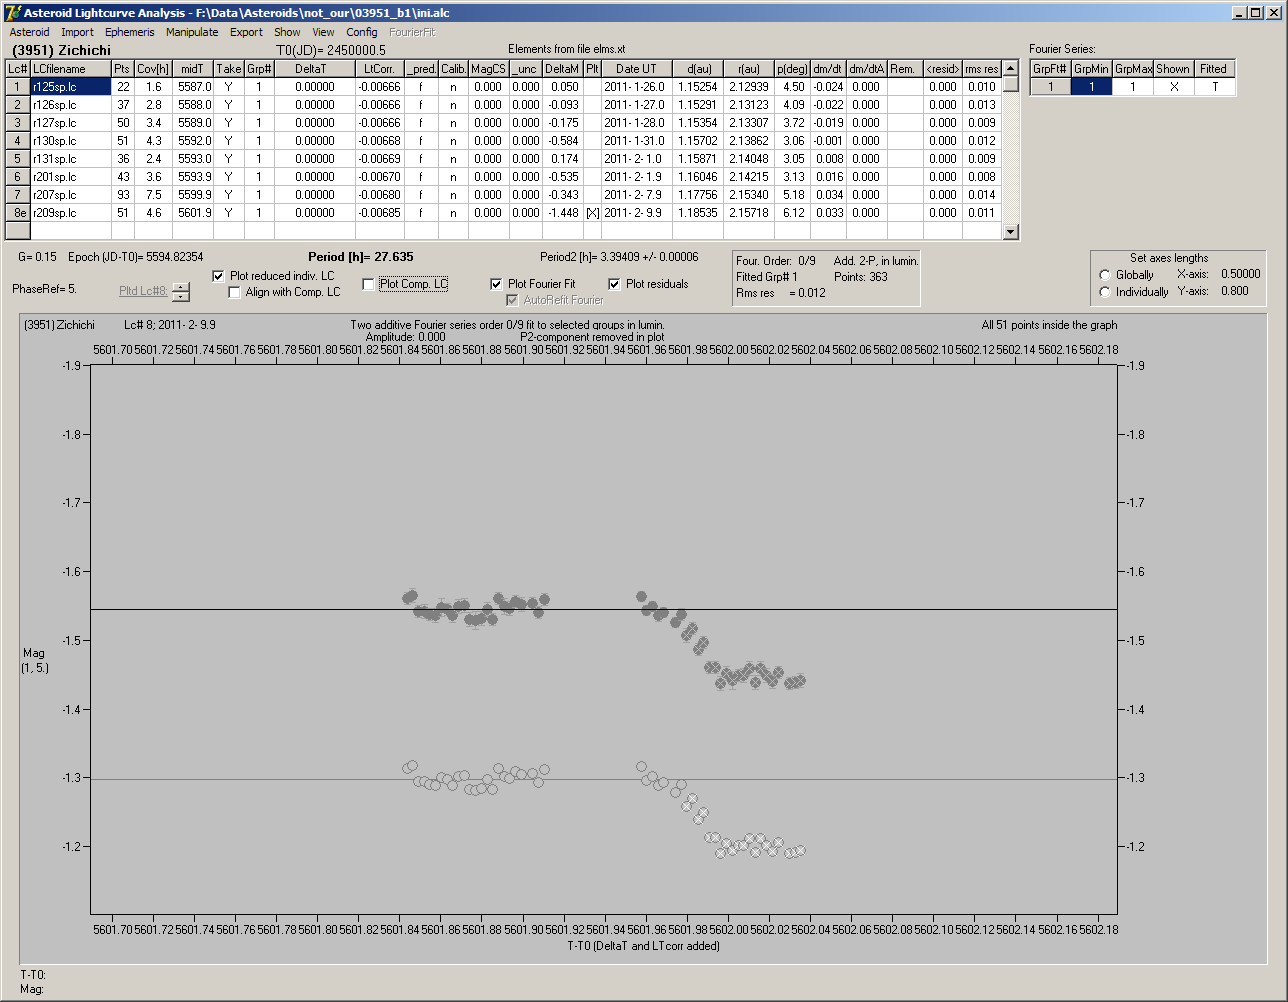This screenshot has width=1288, height=1002.
Task: Click row header 1 in lightcurve table
Action: pyautogui.click(x=18, y=87)
